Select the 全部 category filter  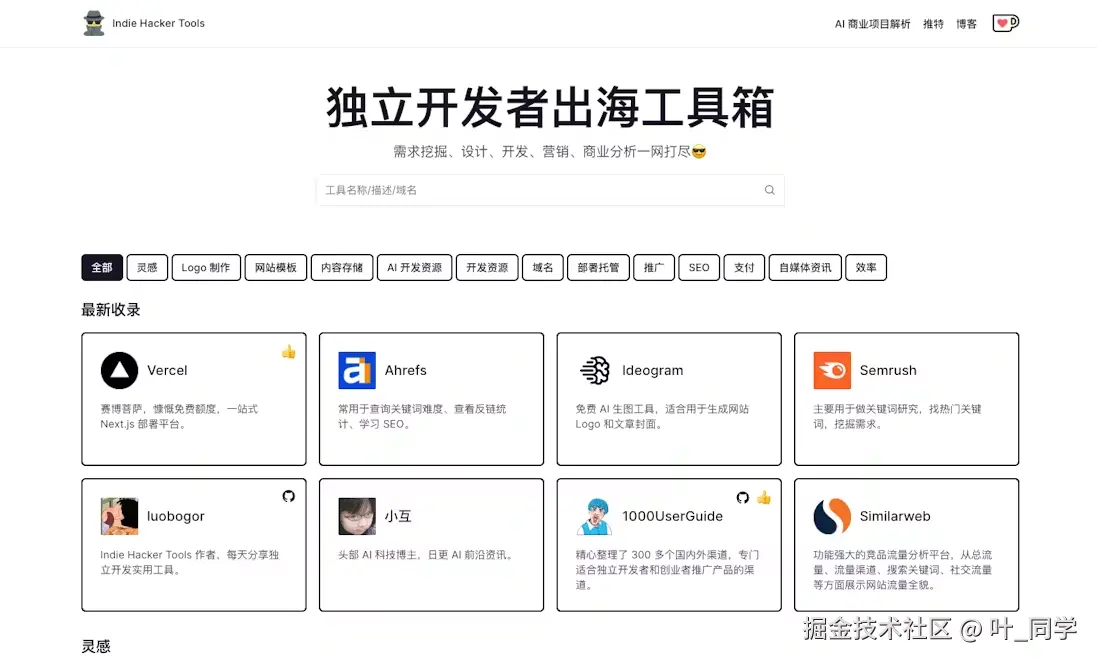coord(102,267)
